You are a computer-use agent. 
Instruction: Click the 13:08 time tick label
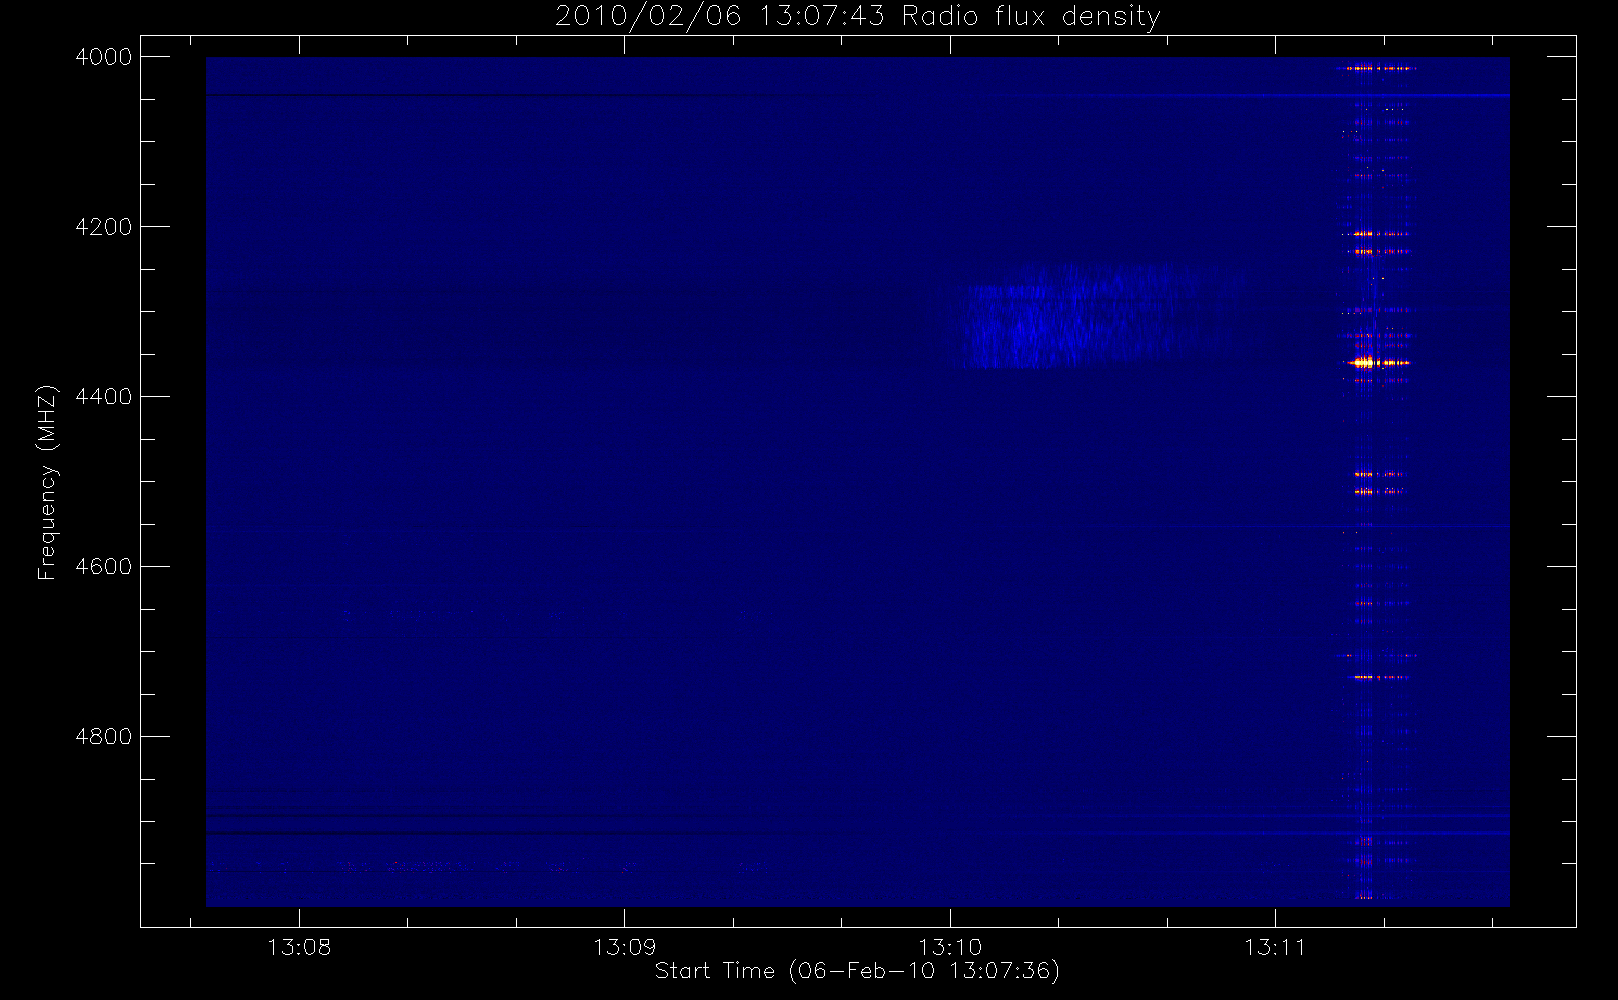click(299, 946)
